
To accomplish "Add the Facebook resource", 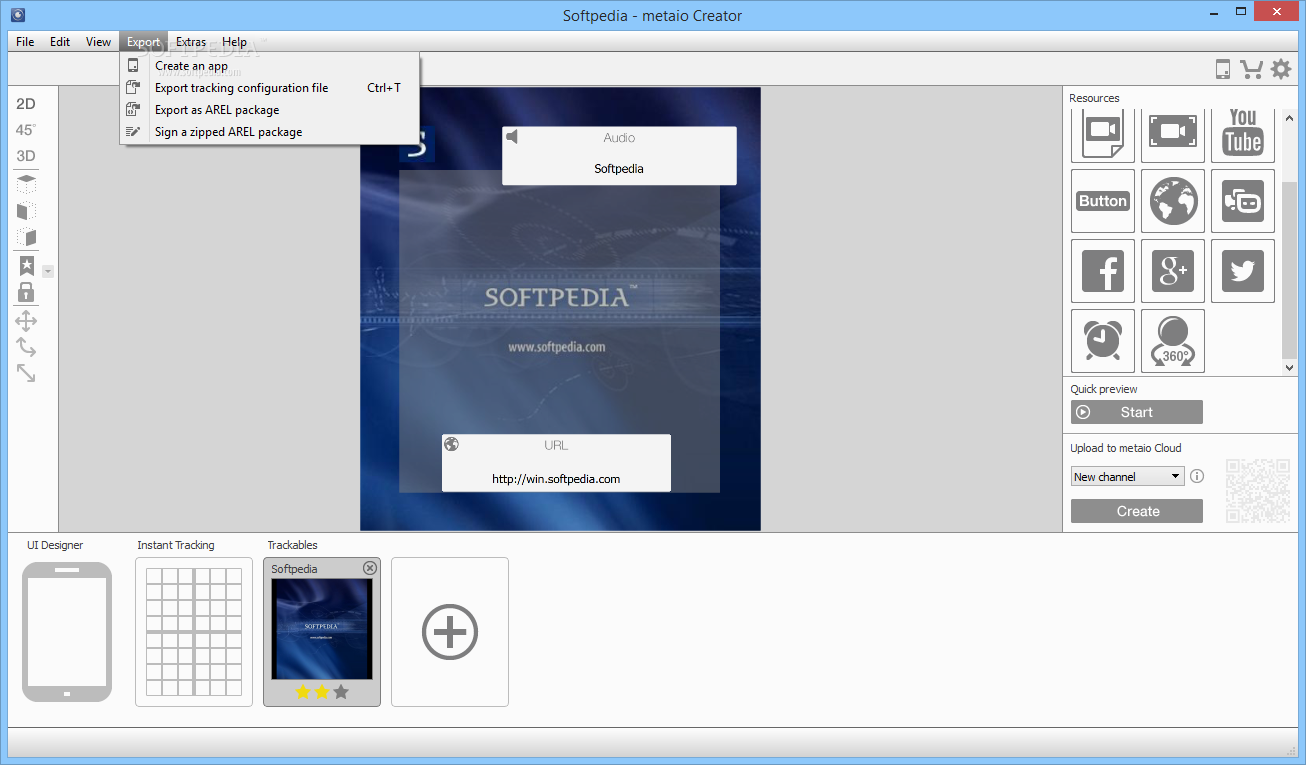I will pos(1103,271).
